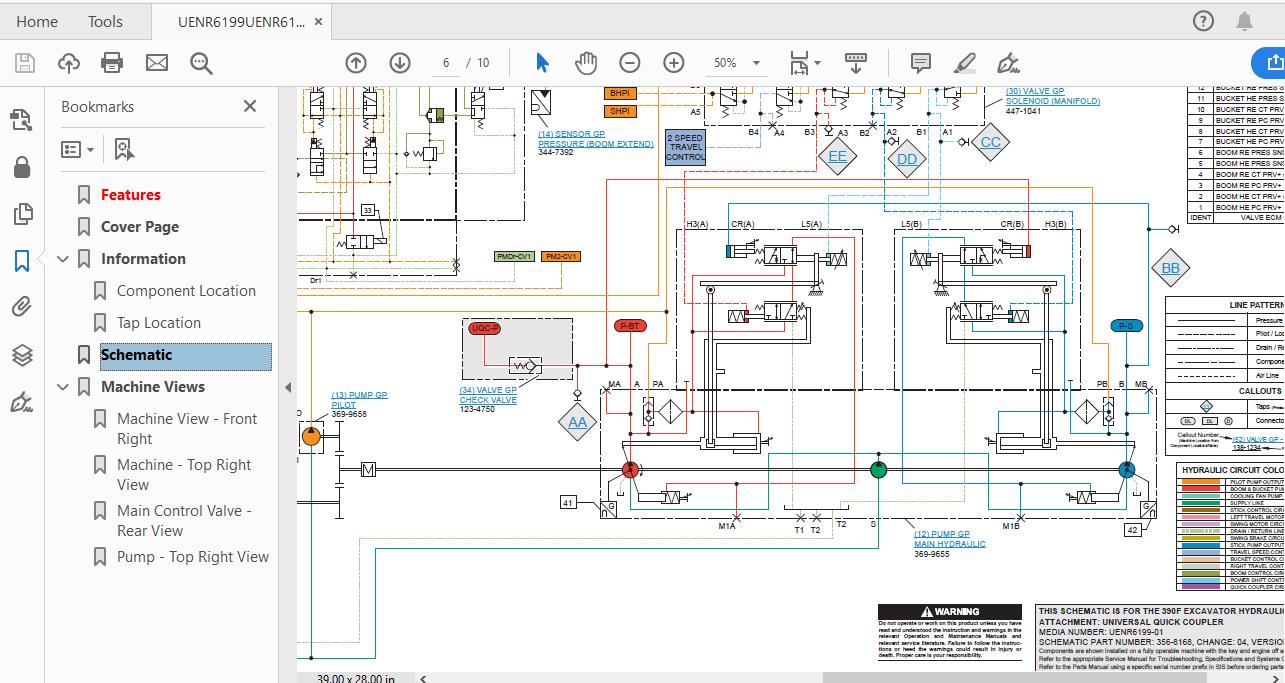Collapse the Machine Views bookmark group
Screen dimensions: 1285x683
coord(64,387)
